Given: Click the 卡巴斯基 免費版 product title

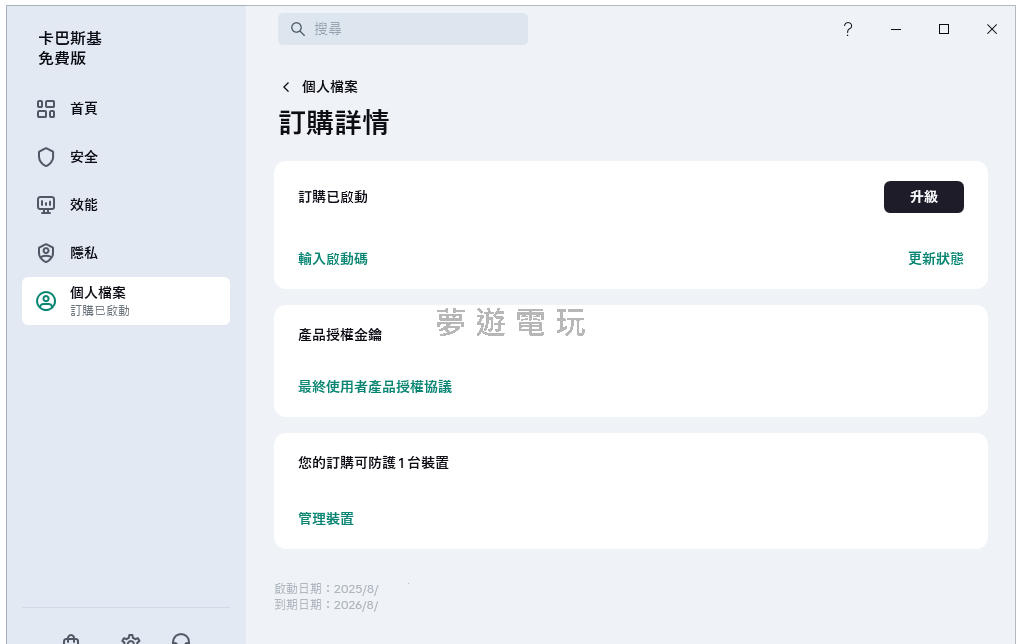Looking at the screenshot, I should coord(70,48).
